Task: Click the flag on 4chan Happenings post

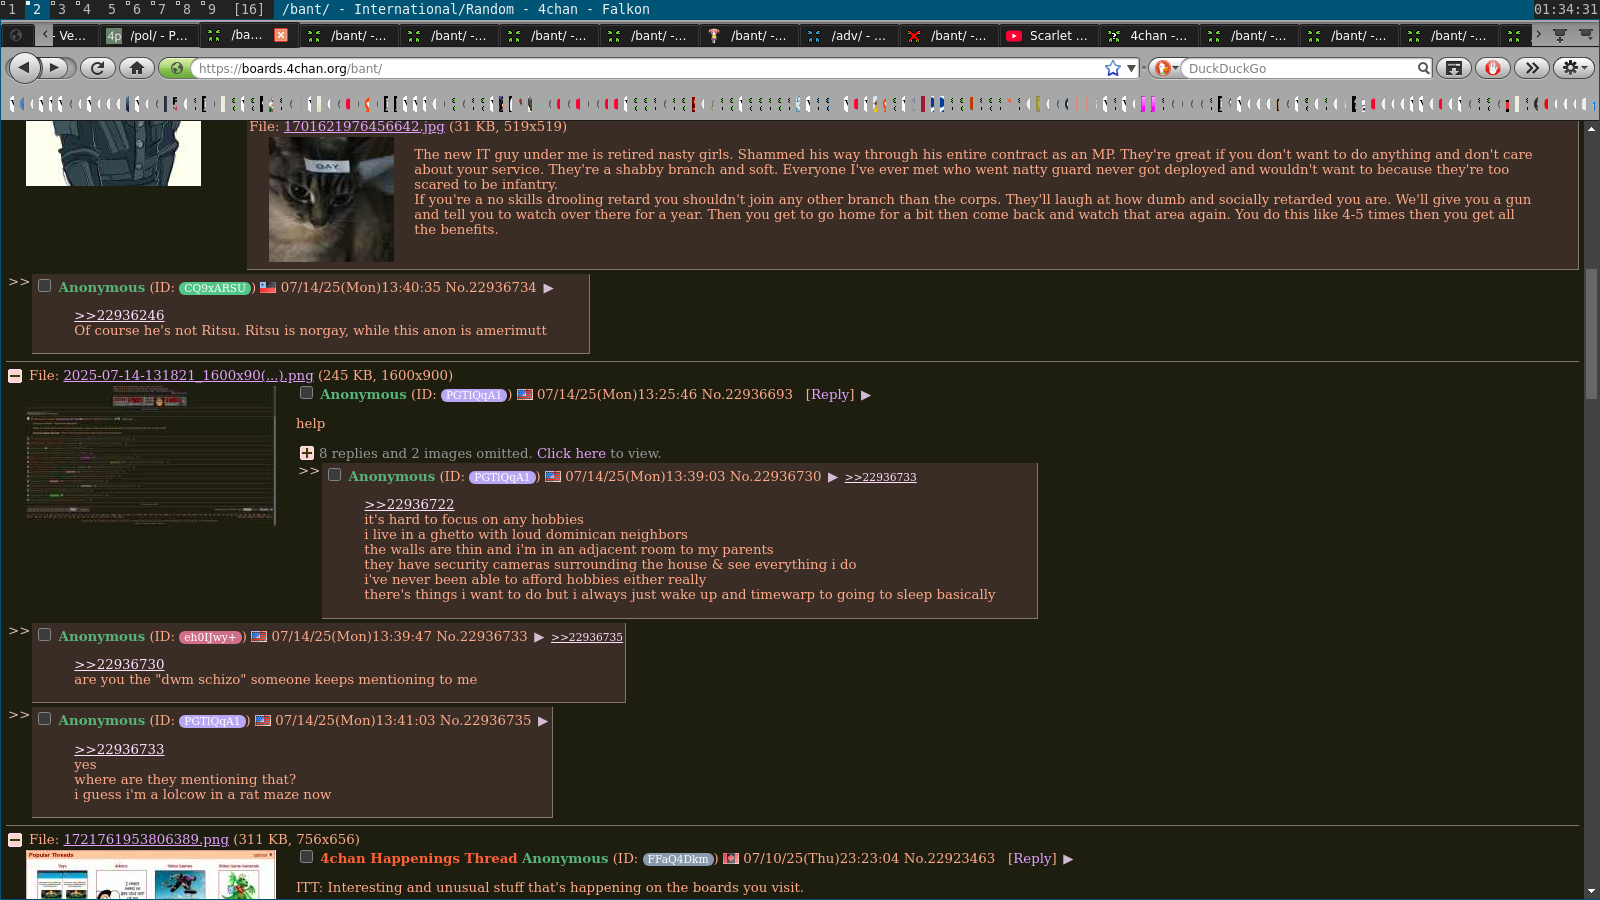Action: (731, 858)
